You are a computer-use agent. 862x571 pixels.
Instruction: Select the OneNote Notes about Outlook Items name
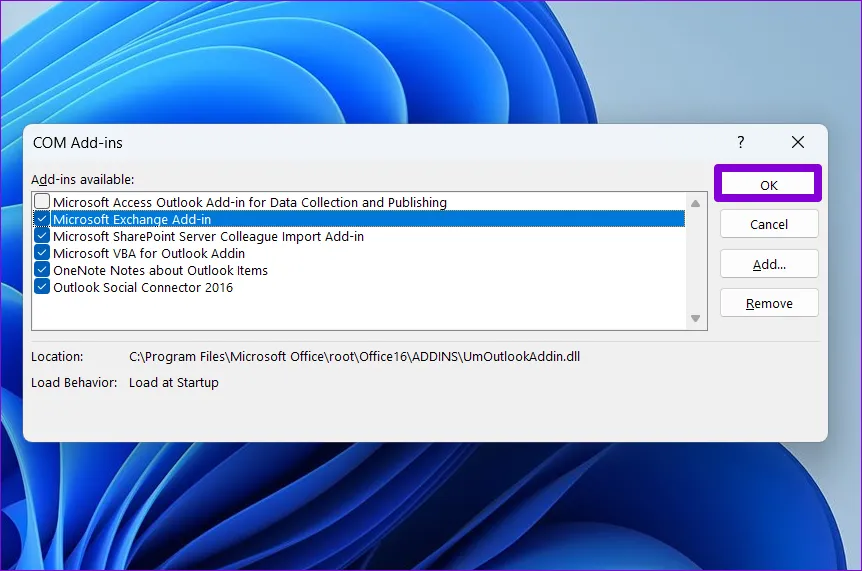click(x=160, y=270)
